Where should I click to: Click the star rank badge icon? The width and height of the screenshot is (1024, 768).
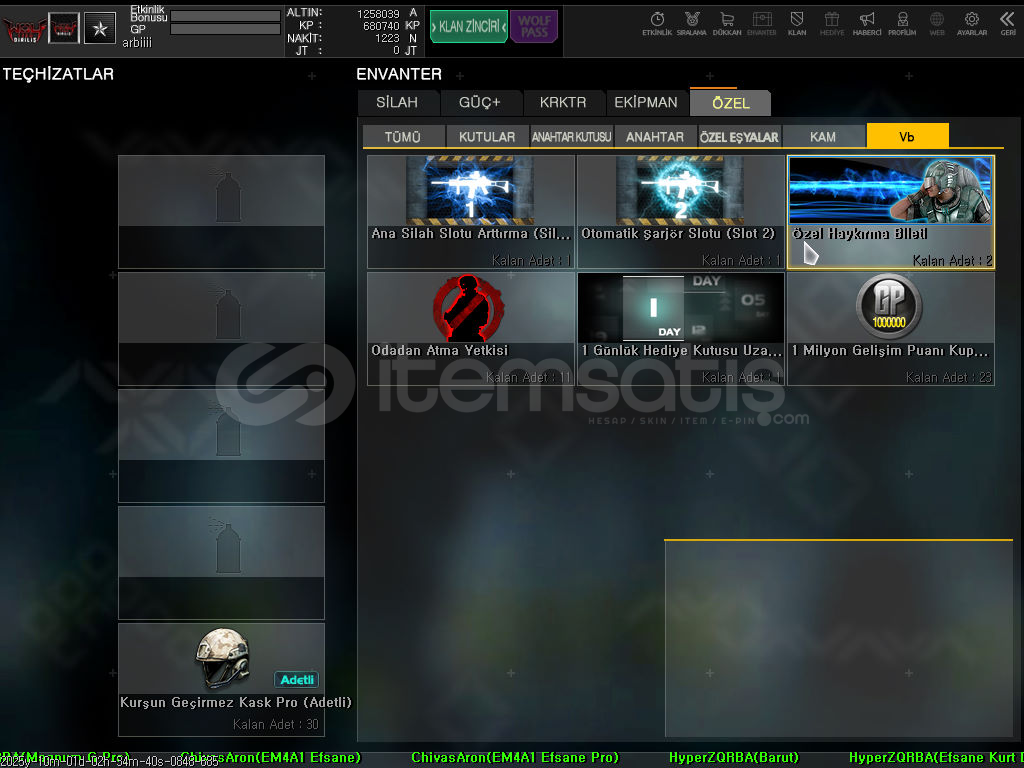tap(99, 28)
